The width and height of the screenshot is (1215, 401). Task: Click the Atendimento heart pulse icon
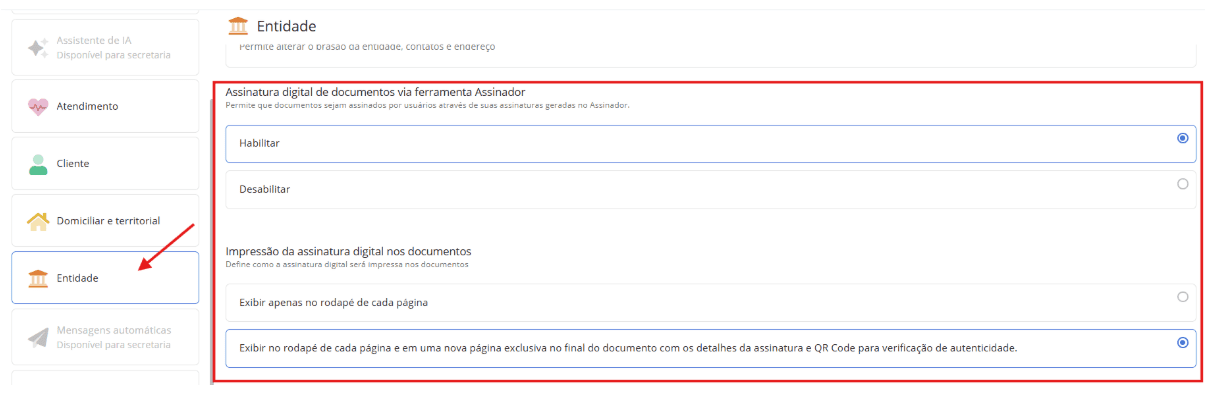tap(38, 106)
